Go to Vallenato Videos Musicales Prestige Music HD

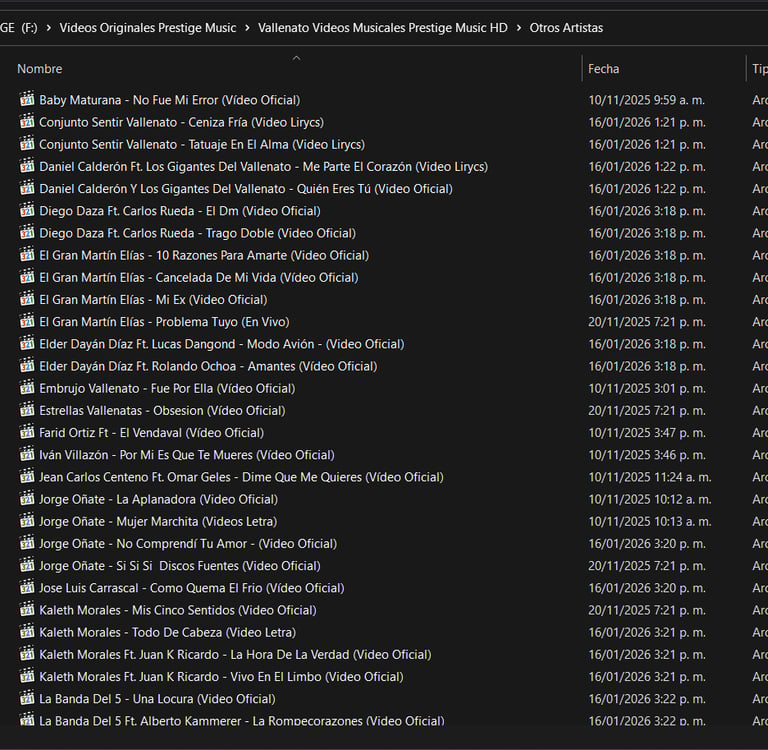383,28
